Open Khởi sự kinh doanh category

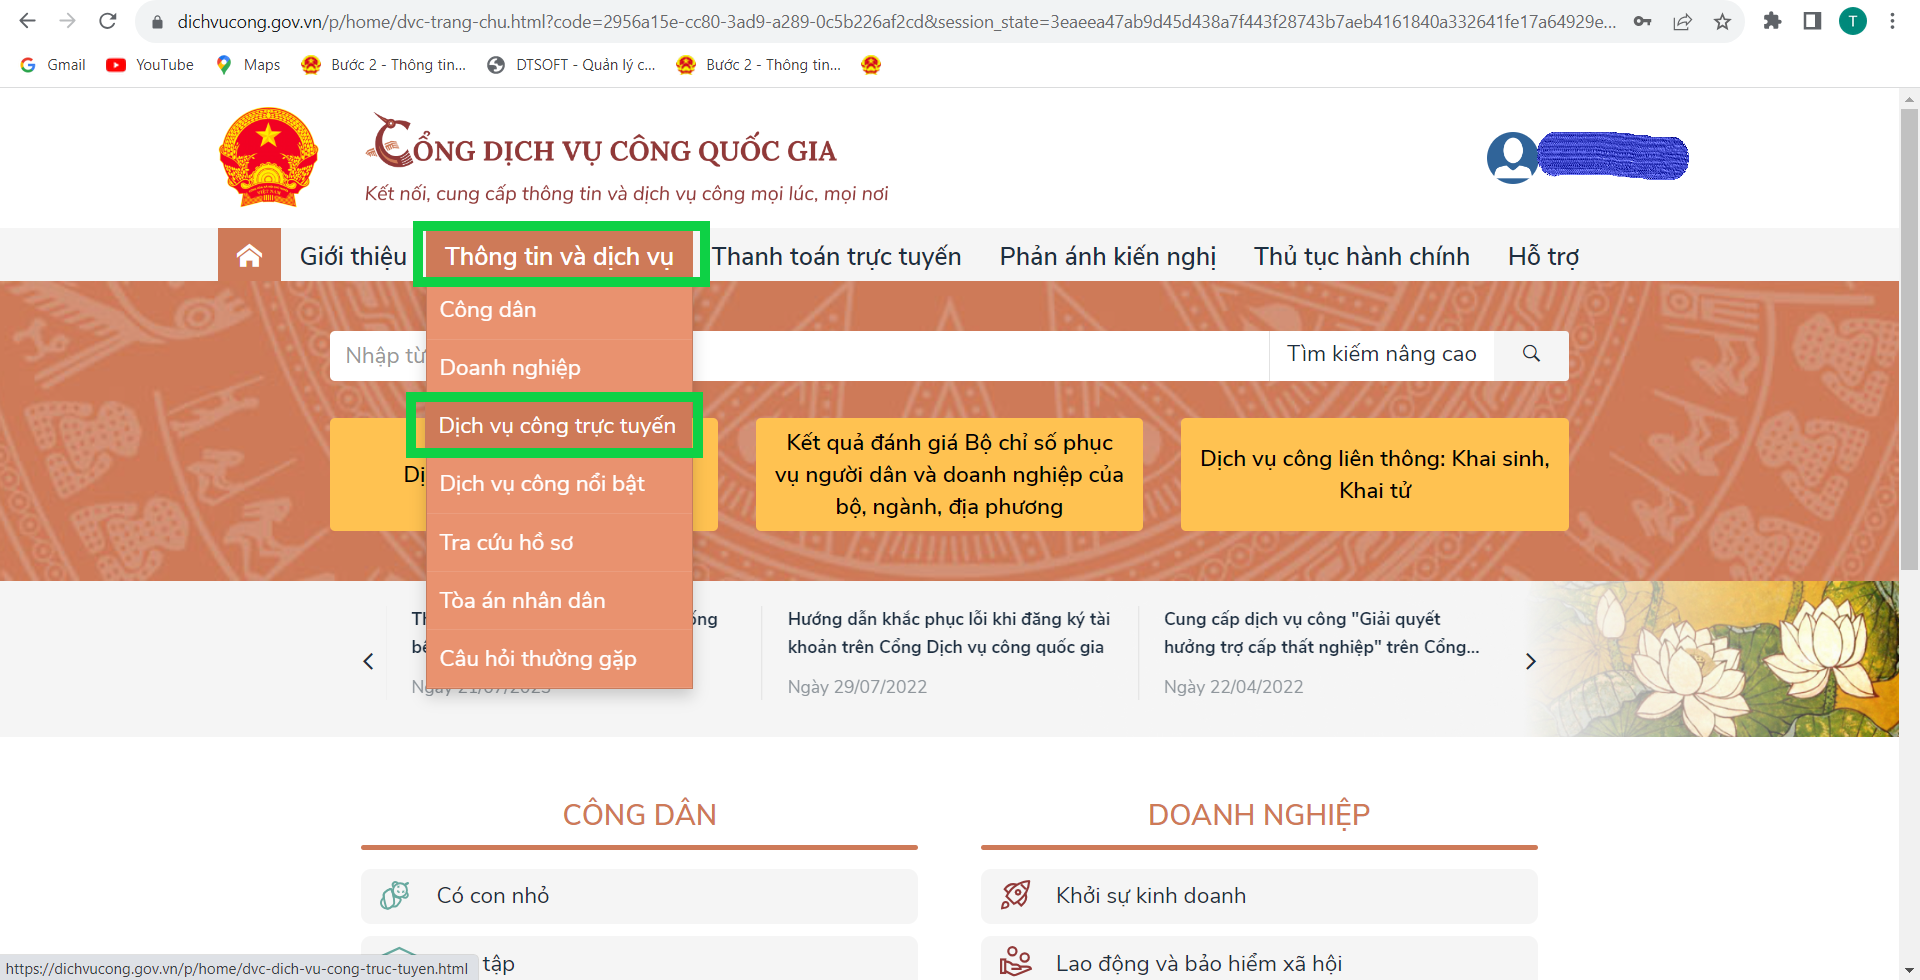click(1259, 896)
